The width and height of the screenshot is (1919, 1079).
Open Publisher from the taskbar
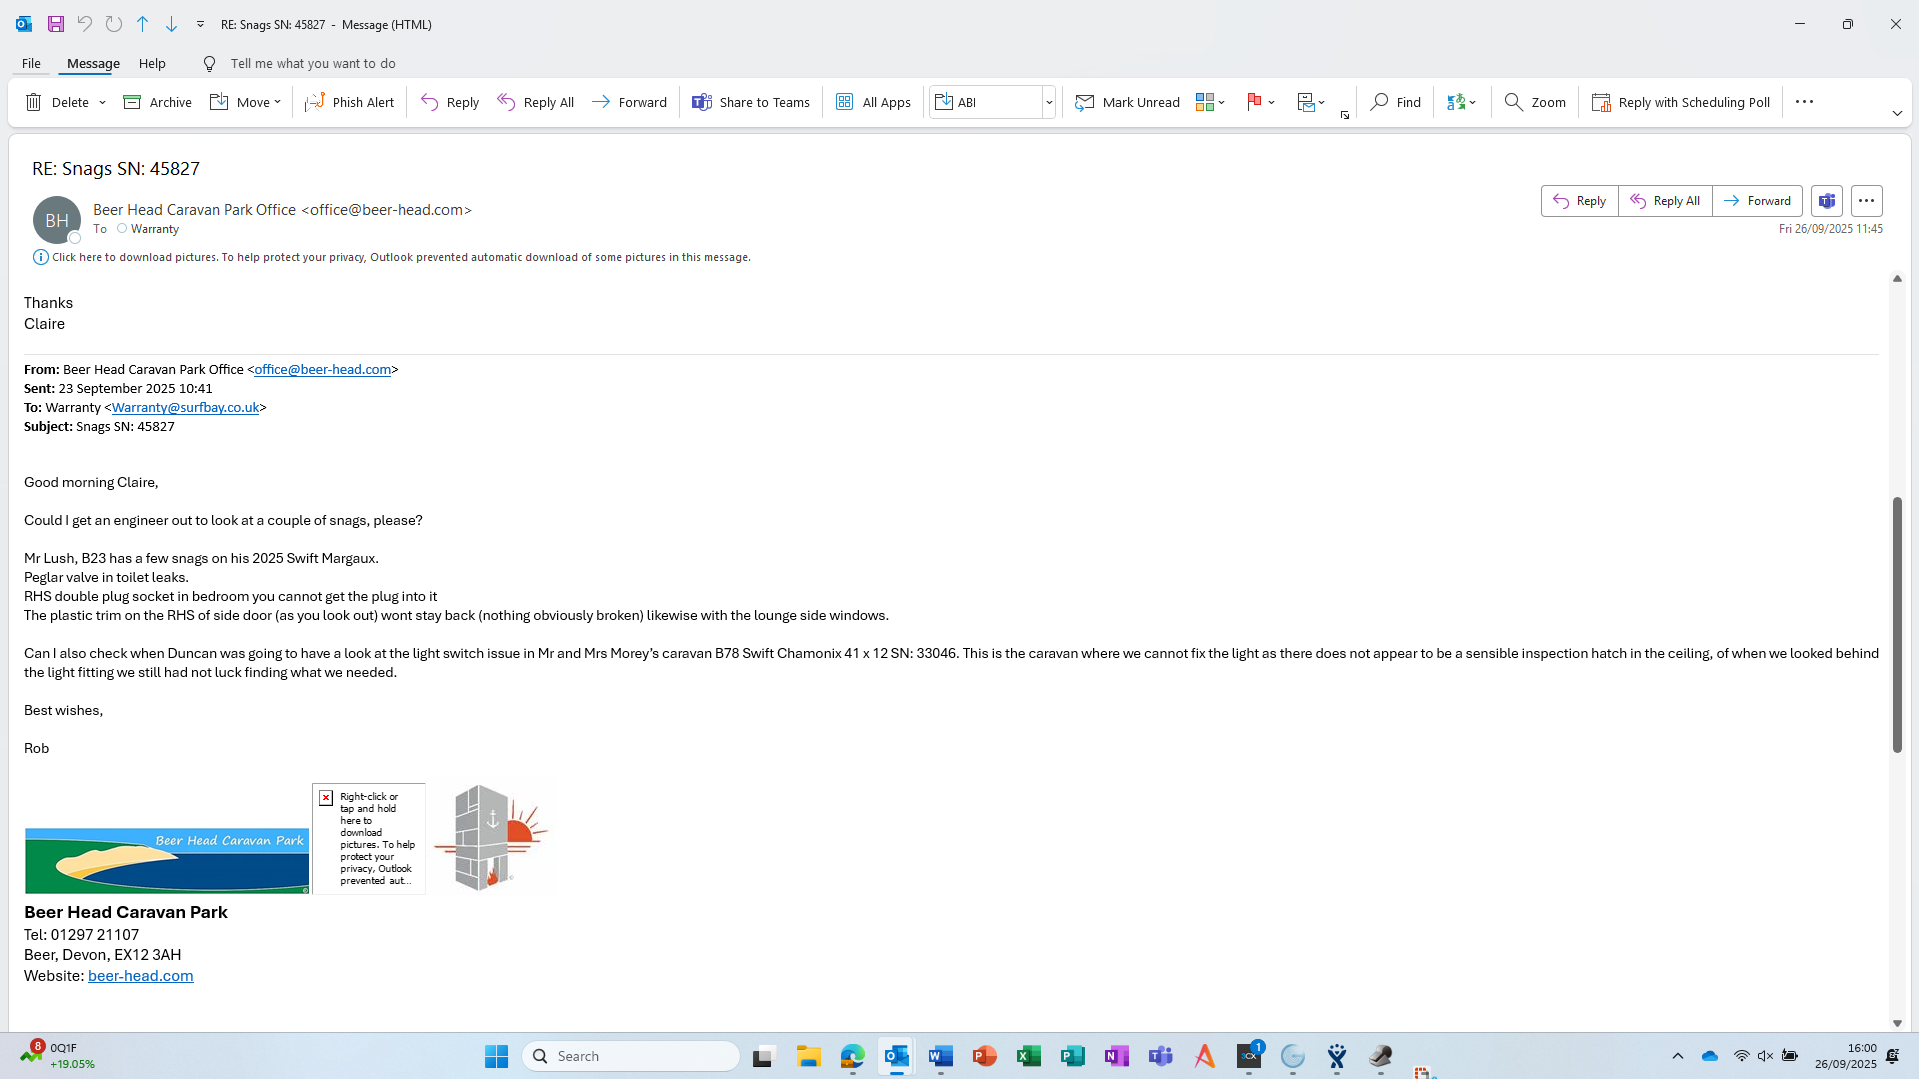(1072, 1056)
